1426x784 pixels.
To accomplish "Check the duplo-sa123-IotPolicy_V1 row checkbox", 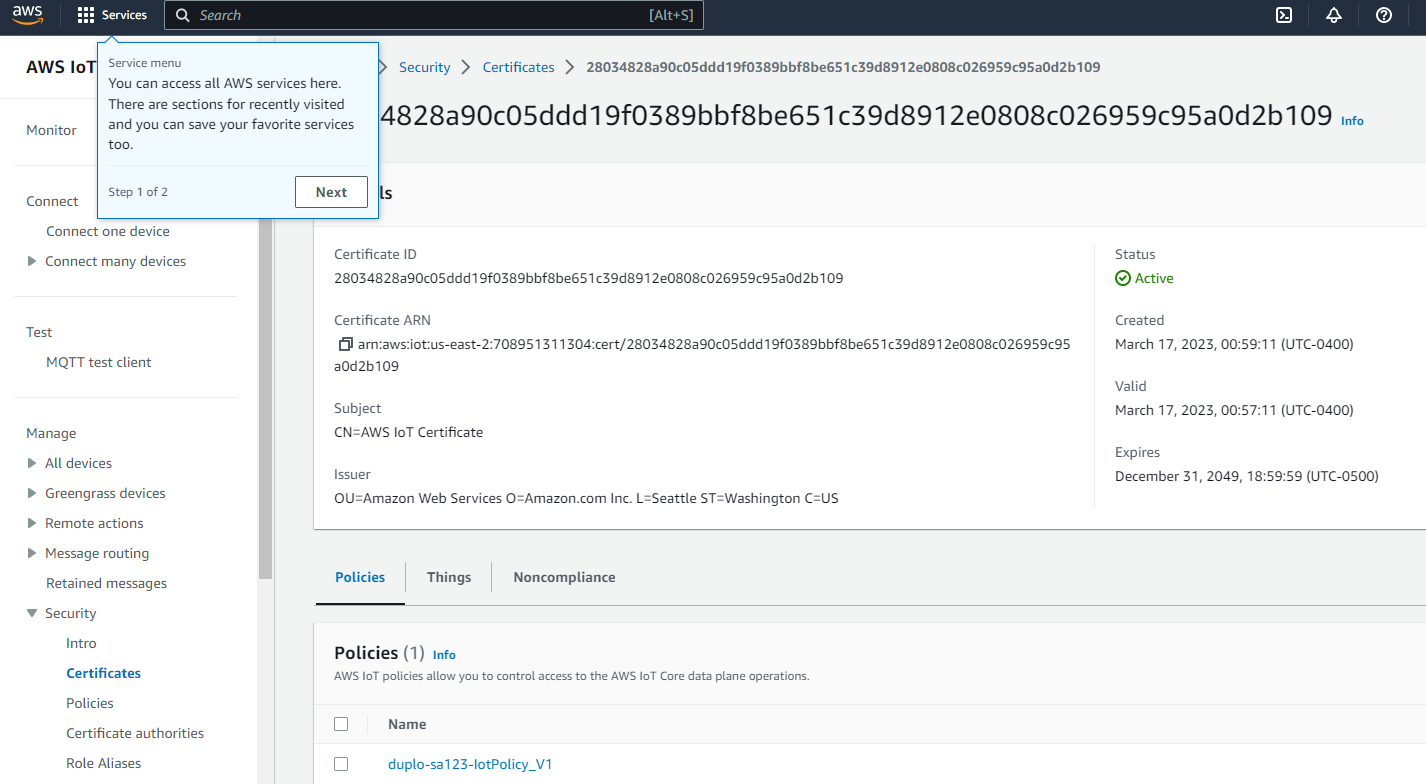I will (x=341, y=764).
